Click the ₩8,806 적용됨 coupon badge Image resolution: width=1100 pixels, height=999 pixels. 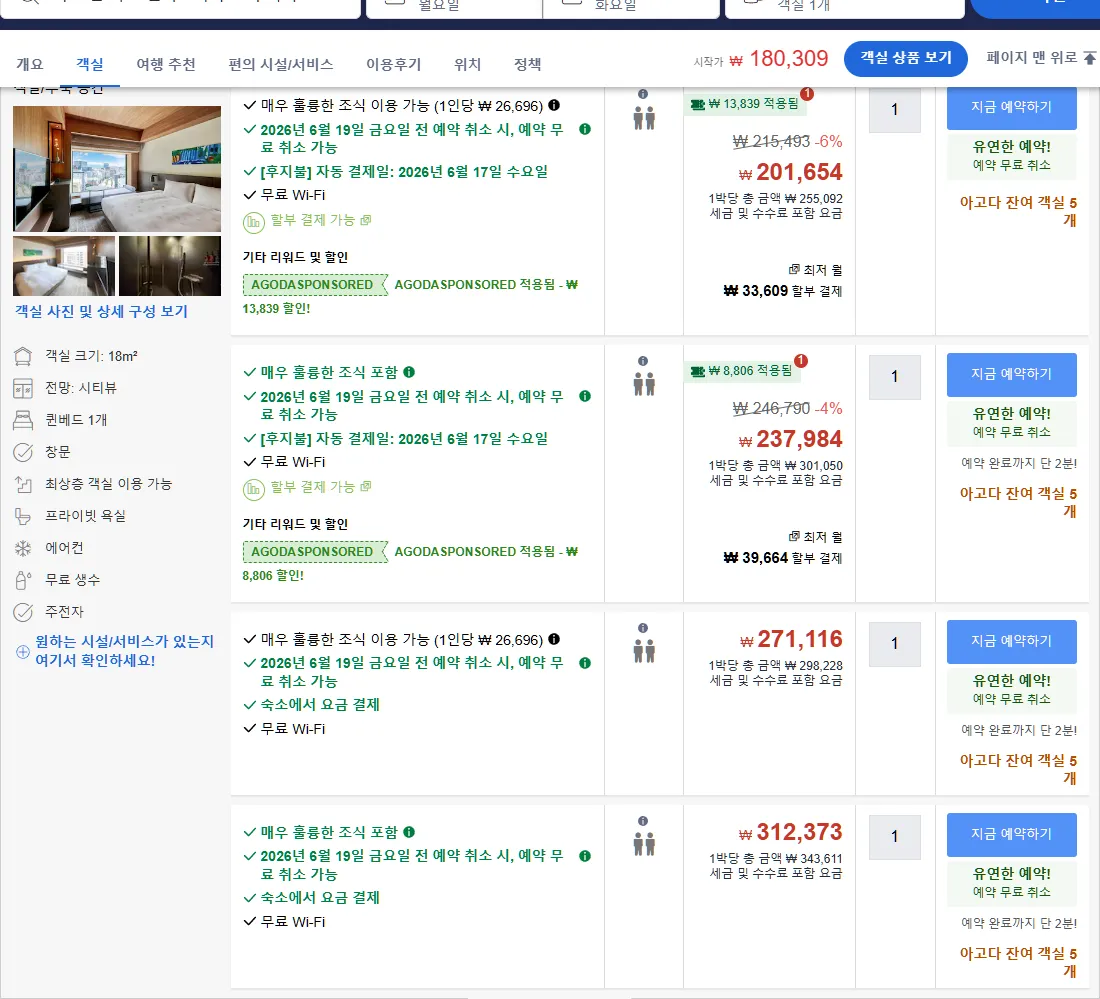[742, 371]
